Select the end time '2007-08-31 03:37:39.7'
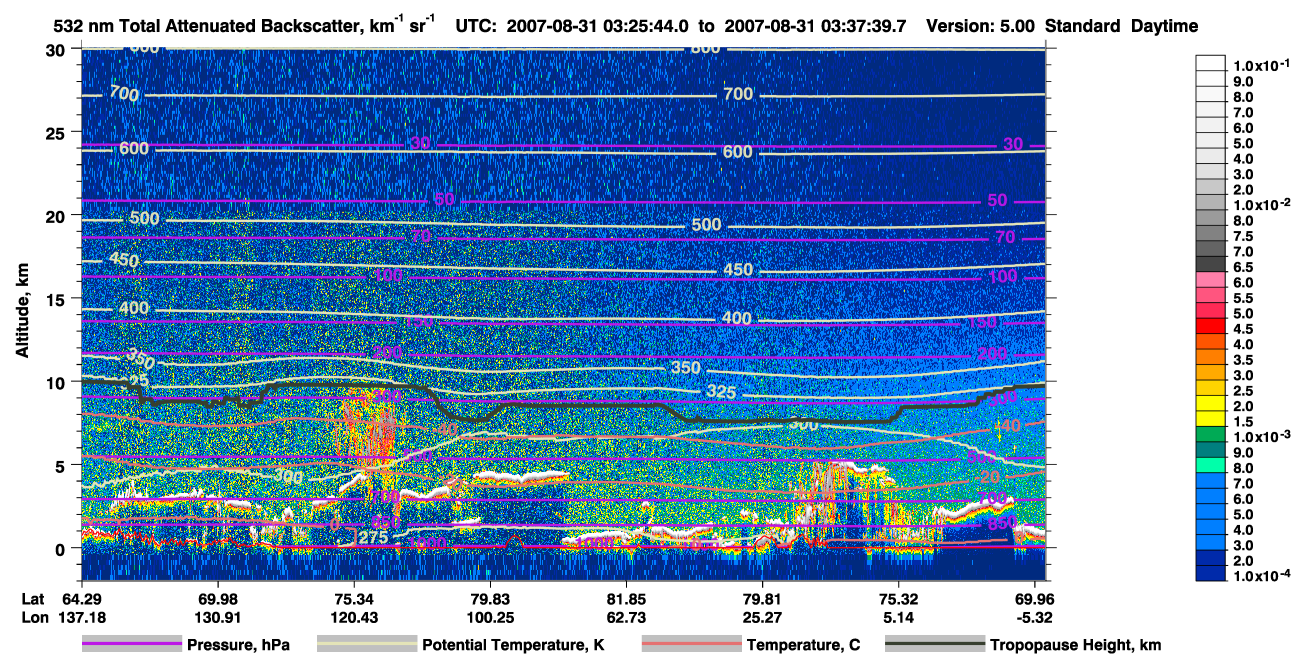 (815, 27)
